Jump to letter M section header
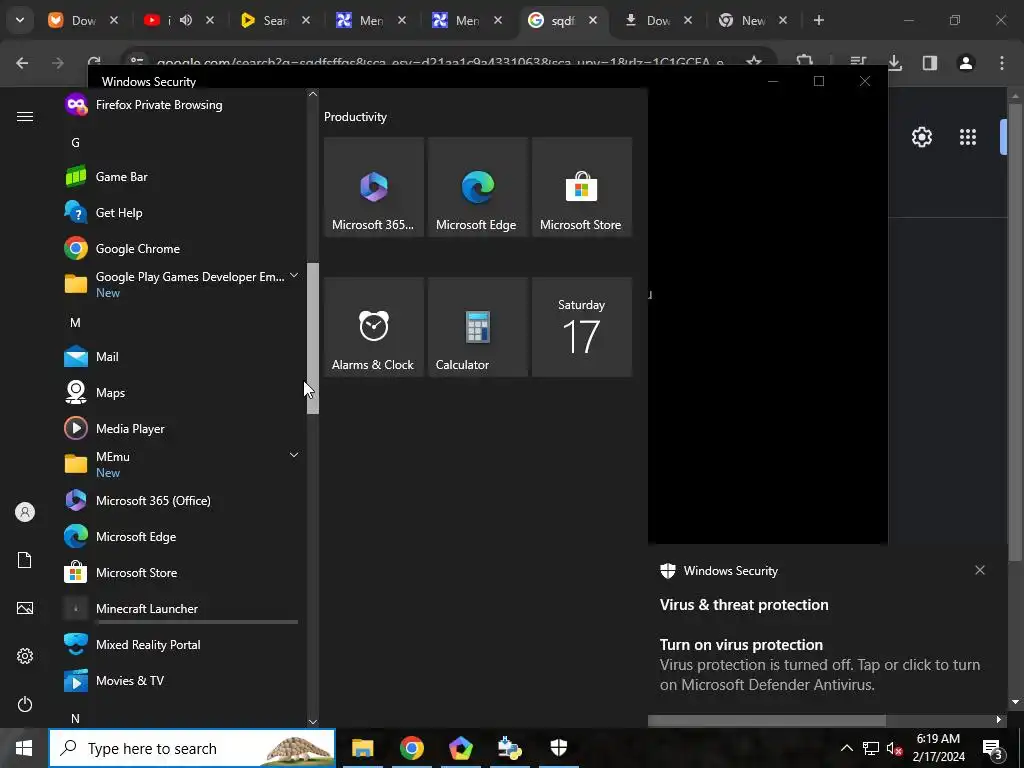 (76, 323)
